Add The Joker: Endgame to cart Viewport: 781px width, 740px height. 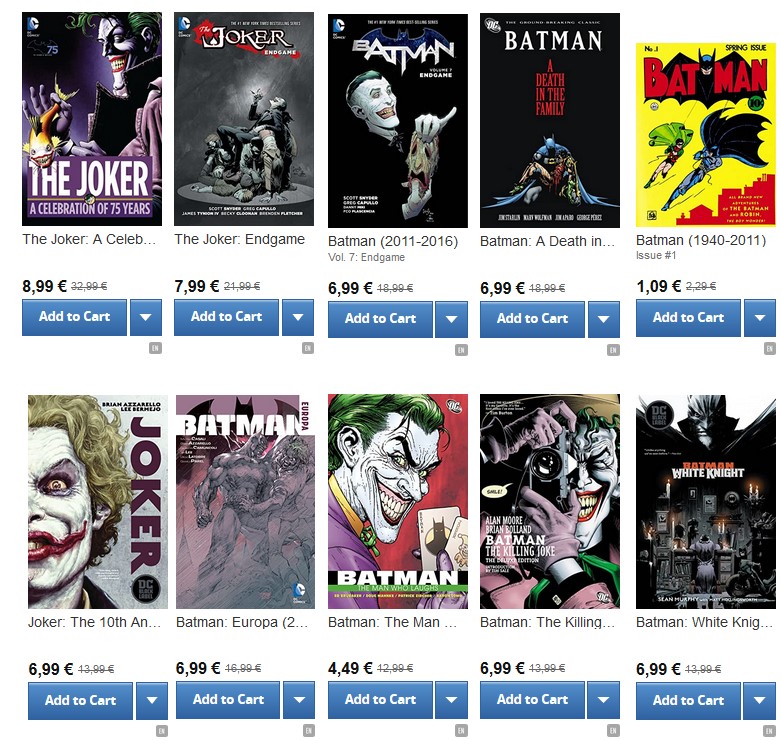pyautogui.click(x=227, y=317)
